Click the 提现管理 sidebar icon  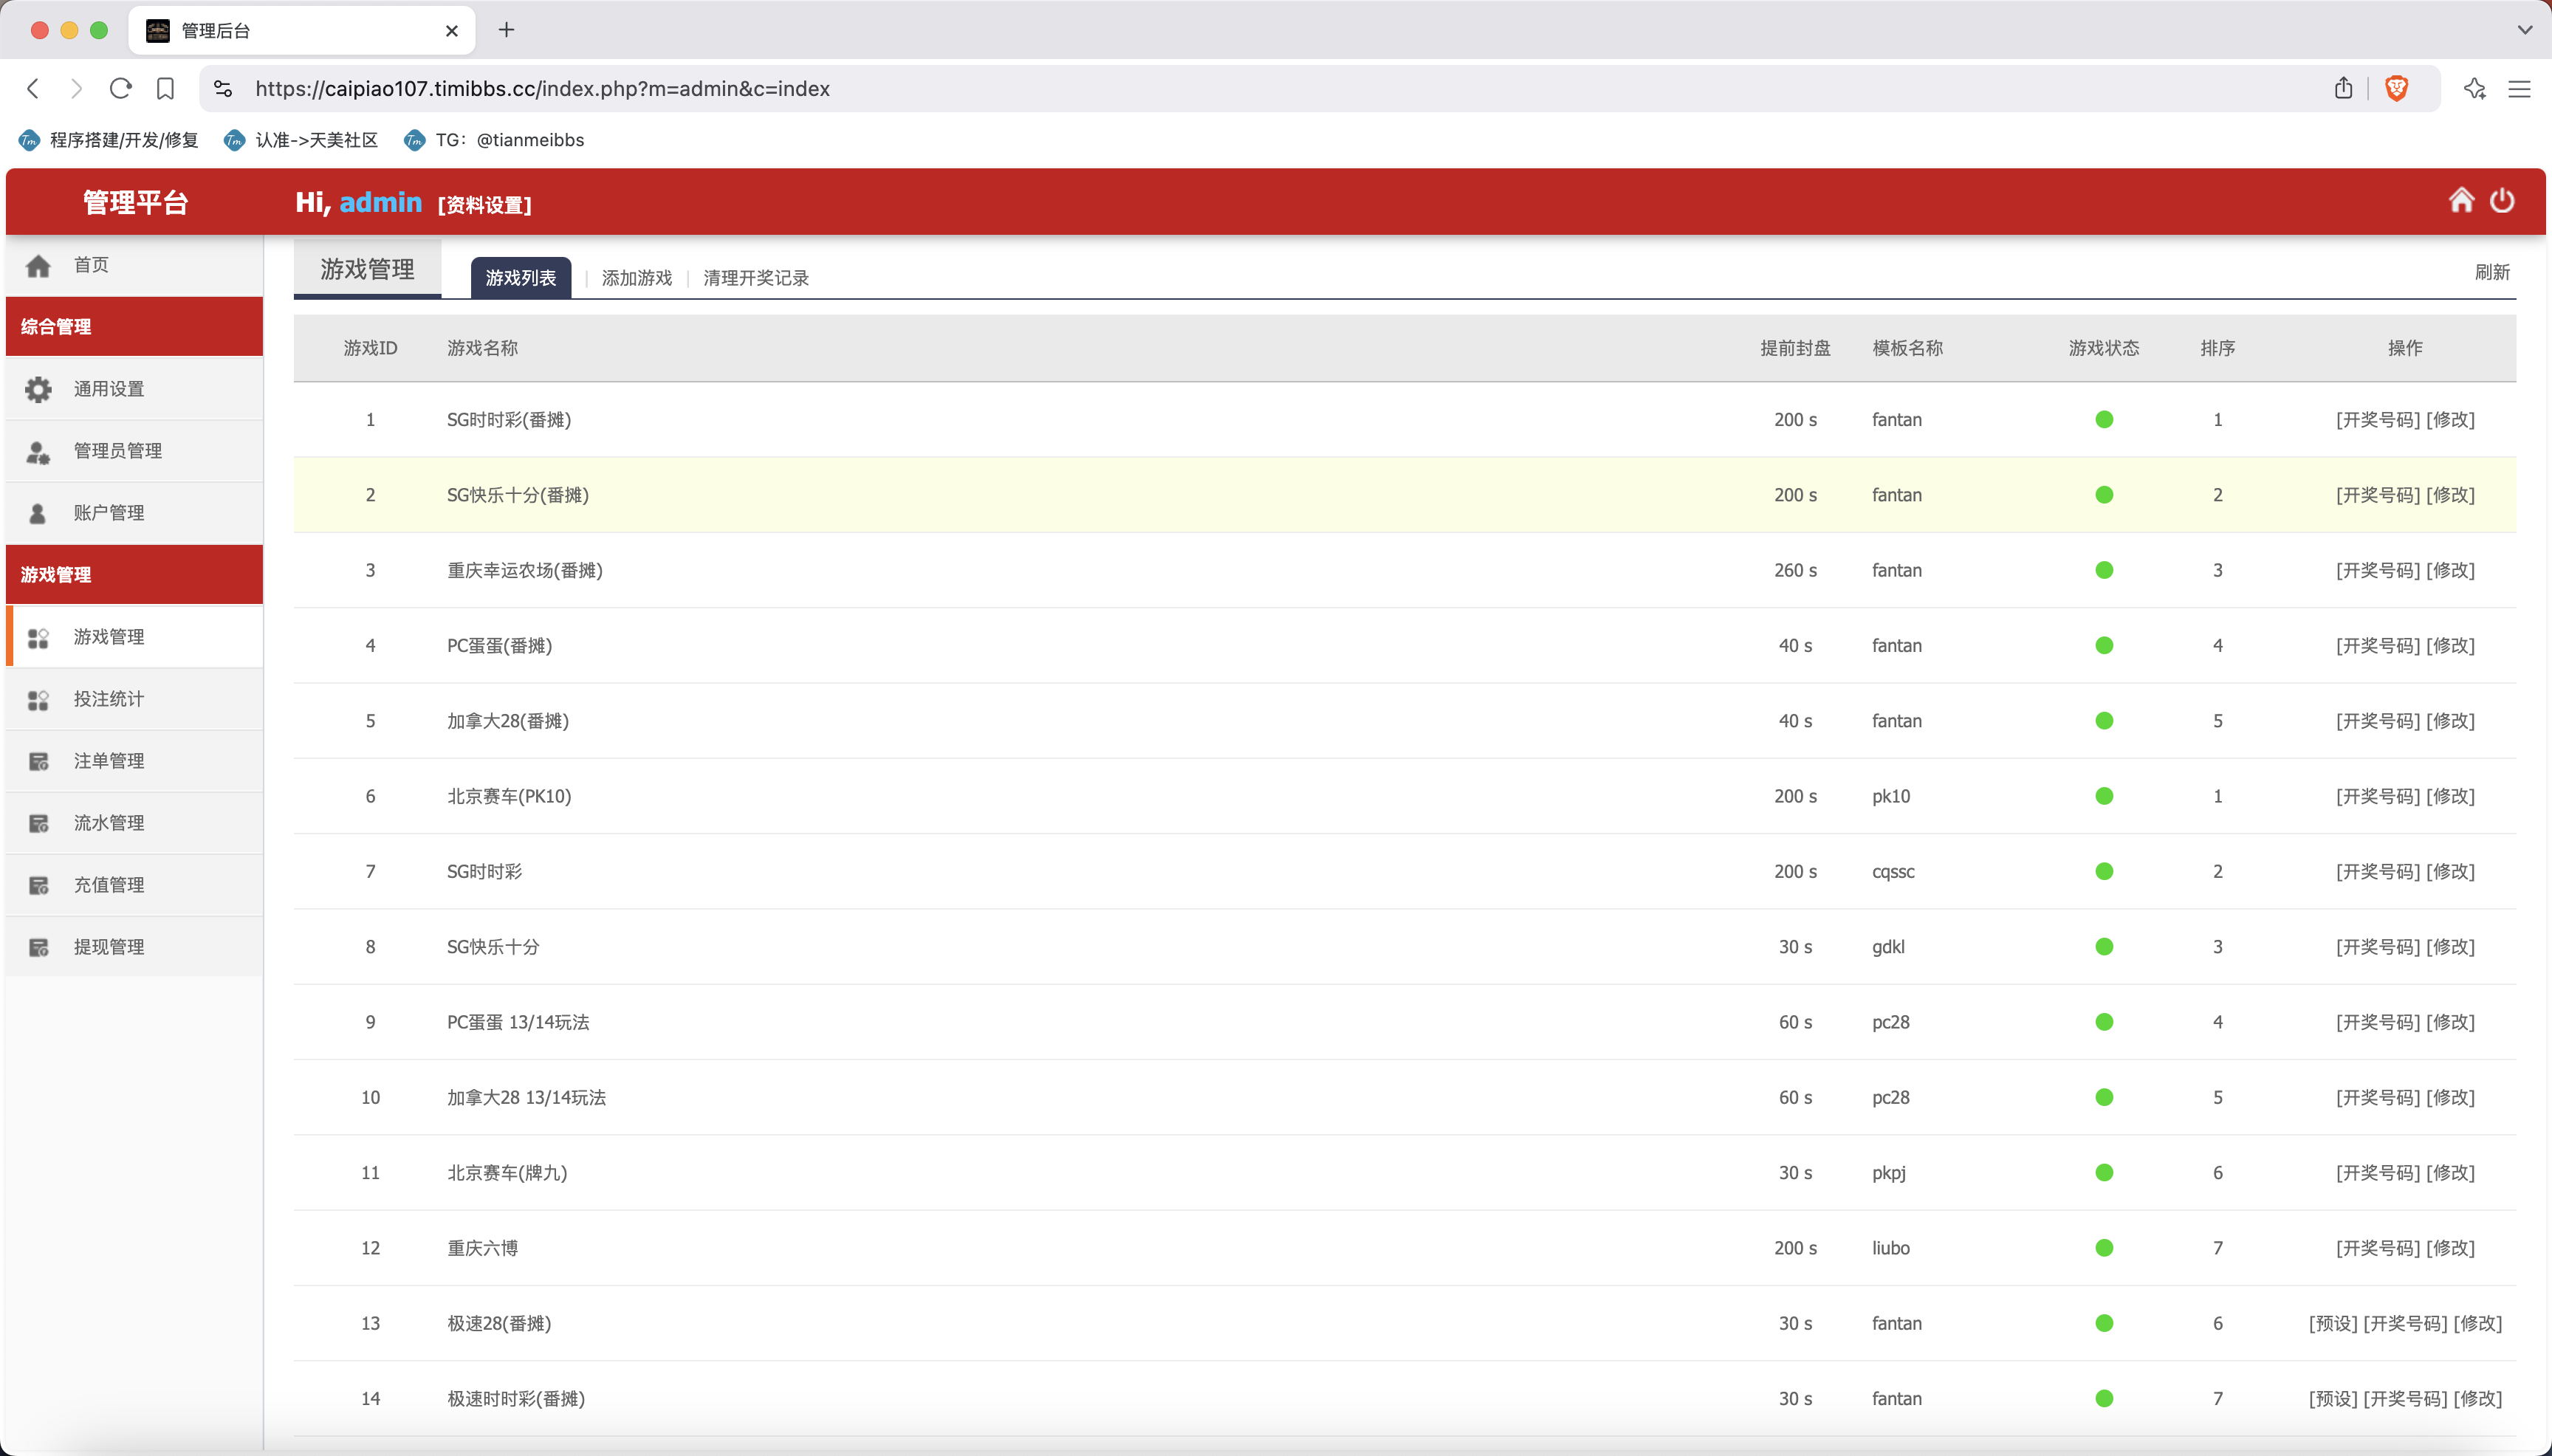(x=39, y=948)
